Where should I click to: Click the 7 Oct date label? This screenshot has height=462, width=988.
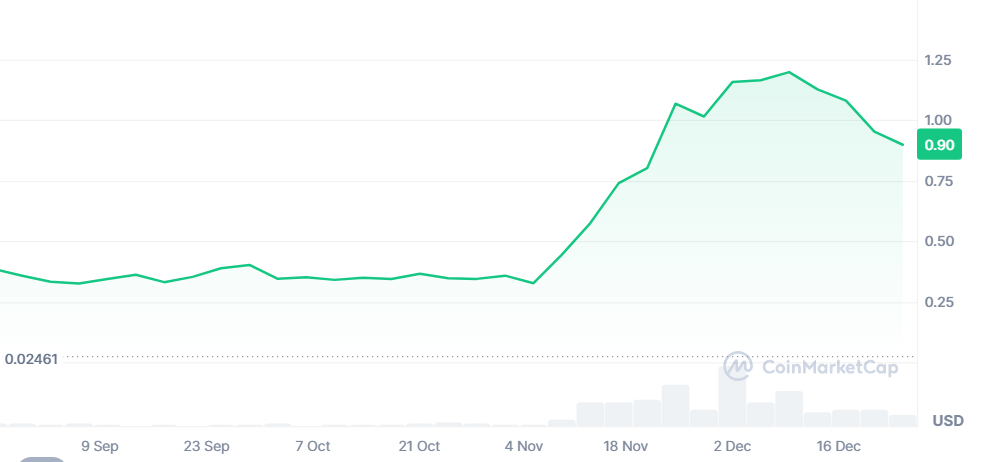[x=313, y=446]
